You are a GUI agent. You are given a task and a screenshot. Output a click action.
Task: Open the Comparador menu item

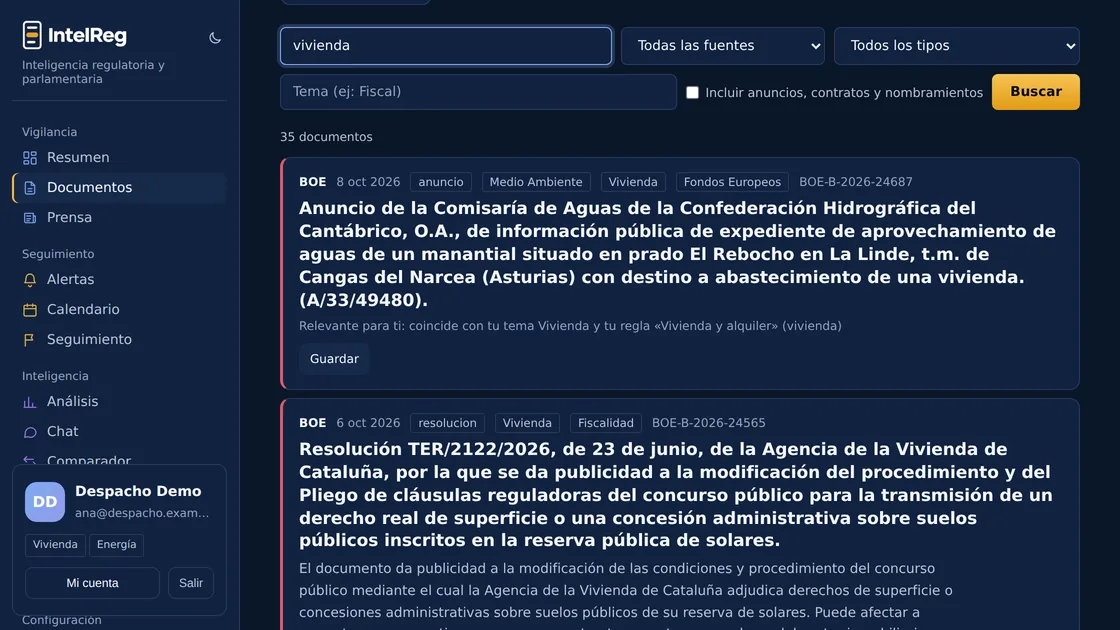[x=119, y=459]
